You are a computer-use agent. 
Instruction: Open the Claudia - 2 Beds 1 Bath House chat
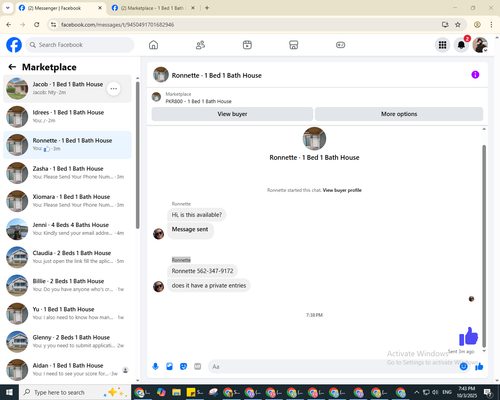(x=67, y=257)
